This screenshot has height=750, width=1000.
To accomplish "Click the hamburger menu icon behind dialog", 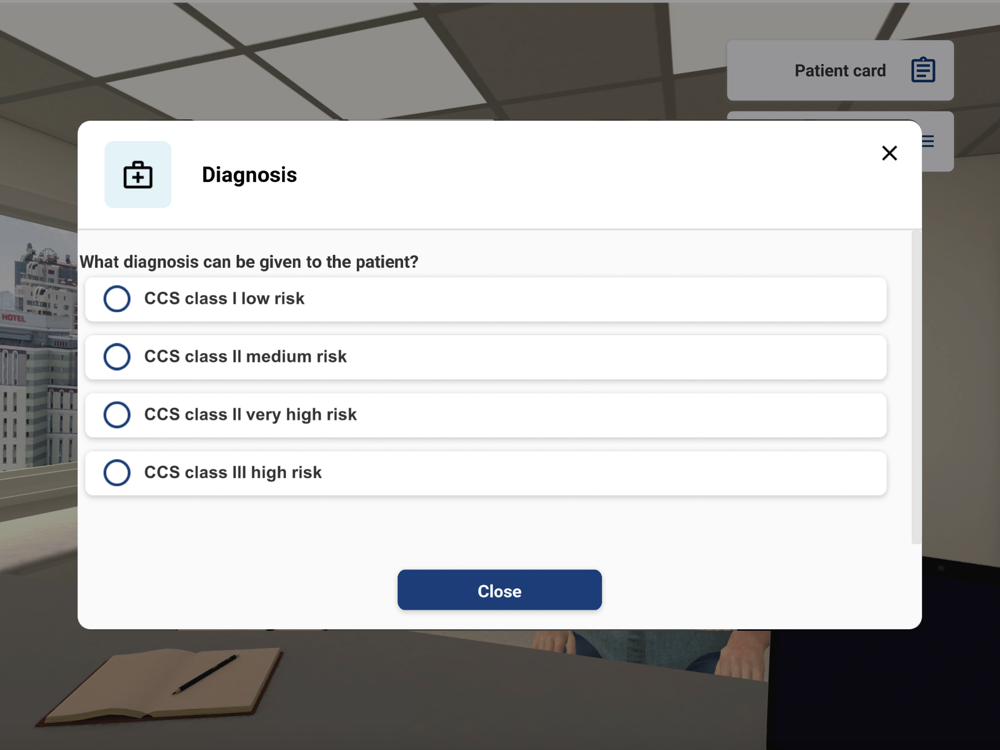I will pyautogui.click(x=929, y=141).
